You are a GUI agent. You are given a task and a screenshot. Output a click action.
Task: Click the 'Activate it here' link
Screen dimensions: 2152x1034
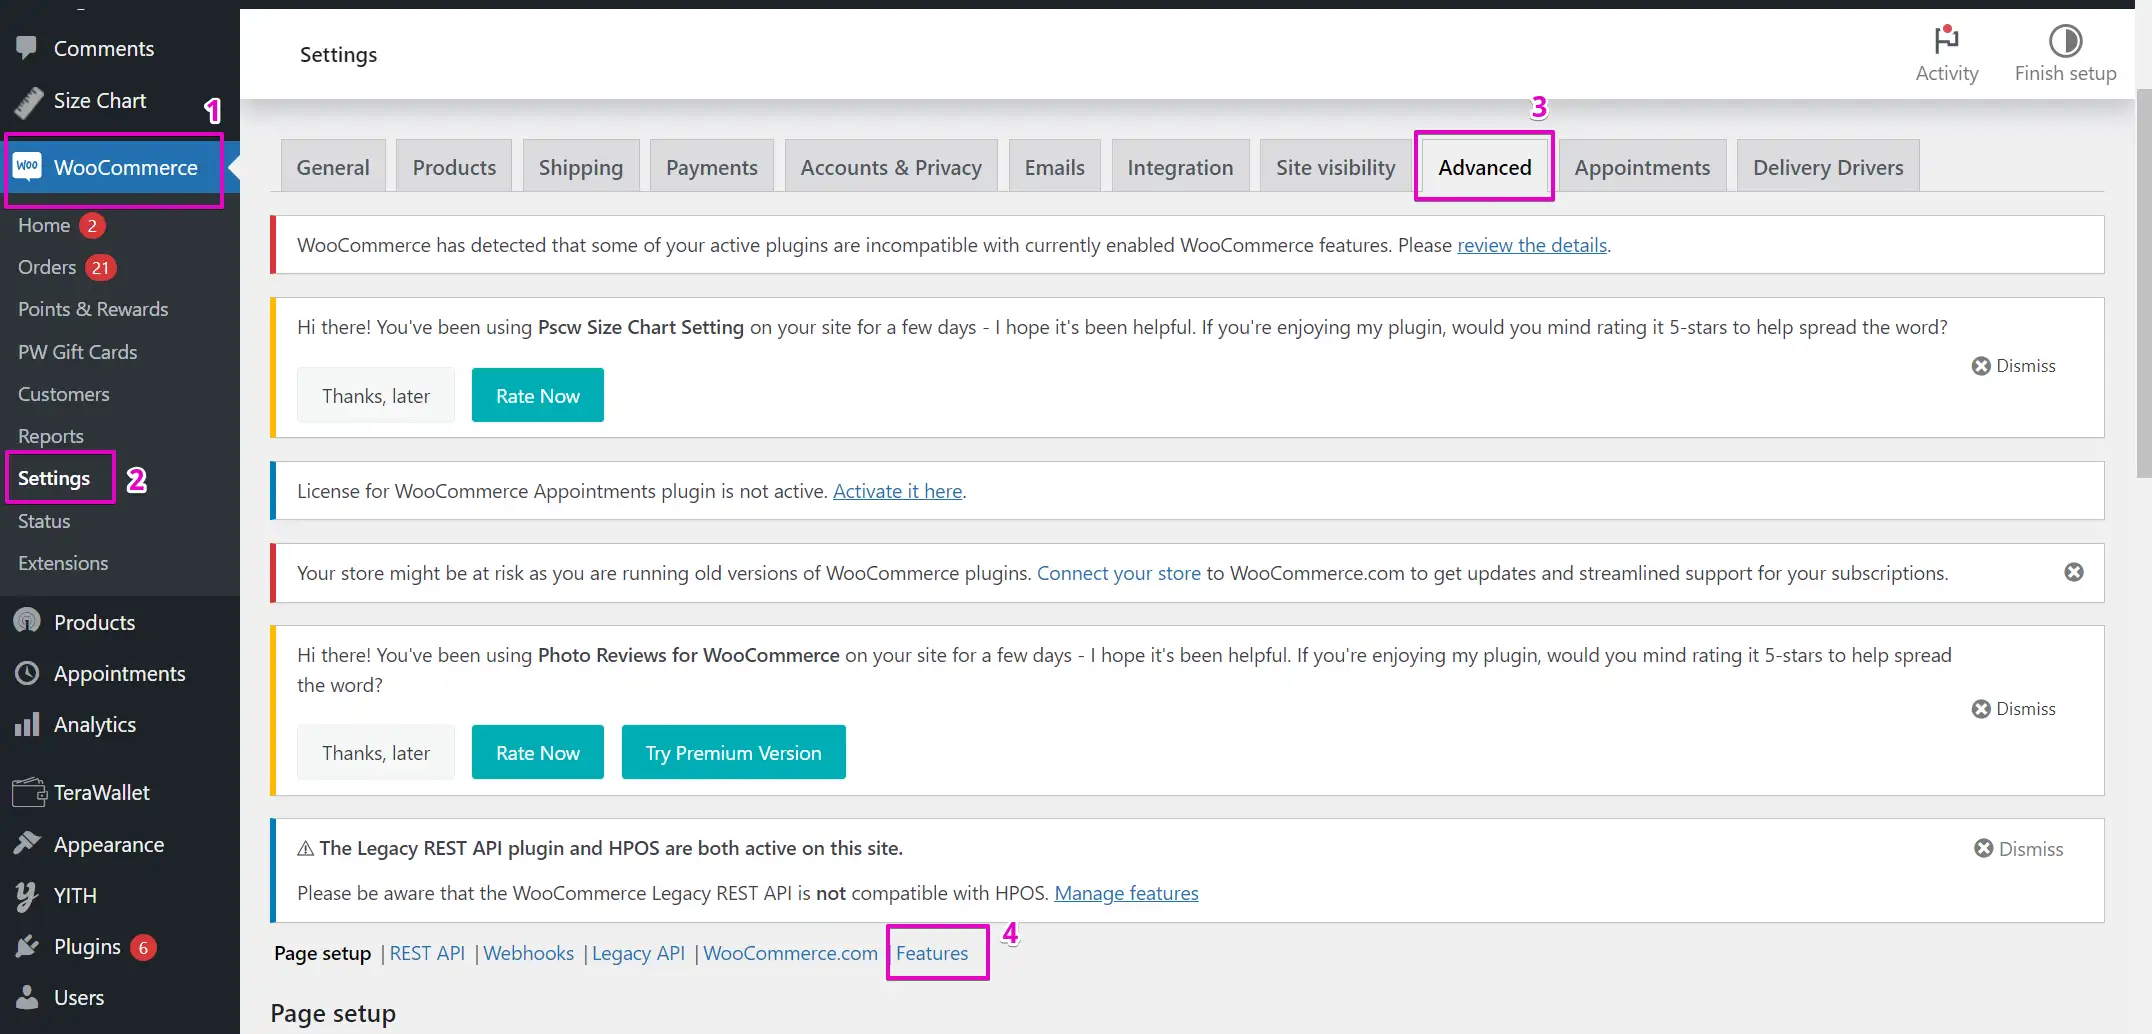[x=897, y=491]
